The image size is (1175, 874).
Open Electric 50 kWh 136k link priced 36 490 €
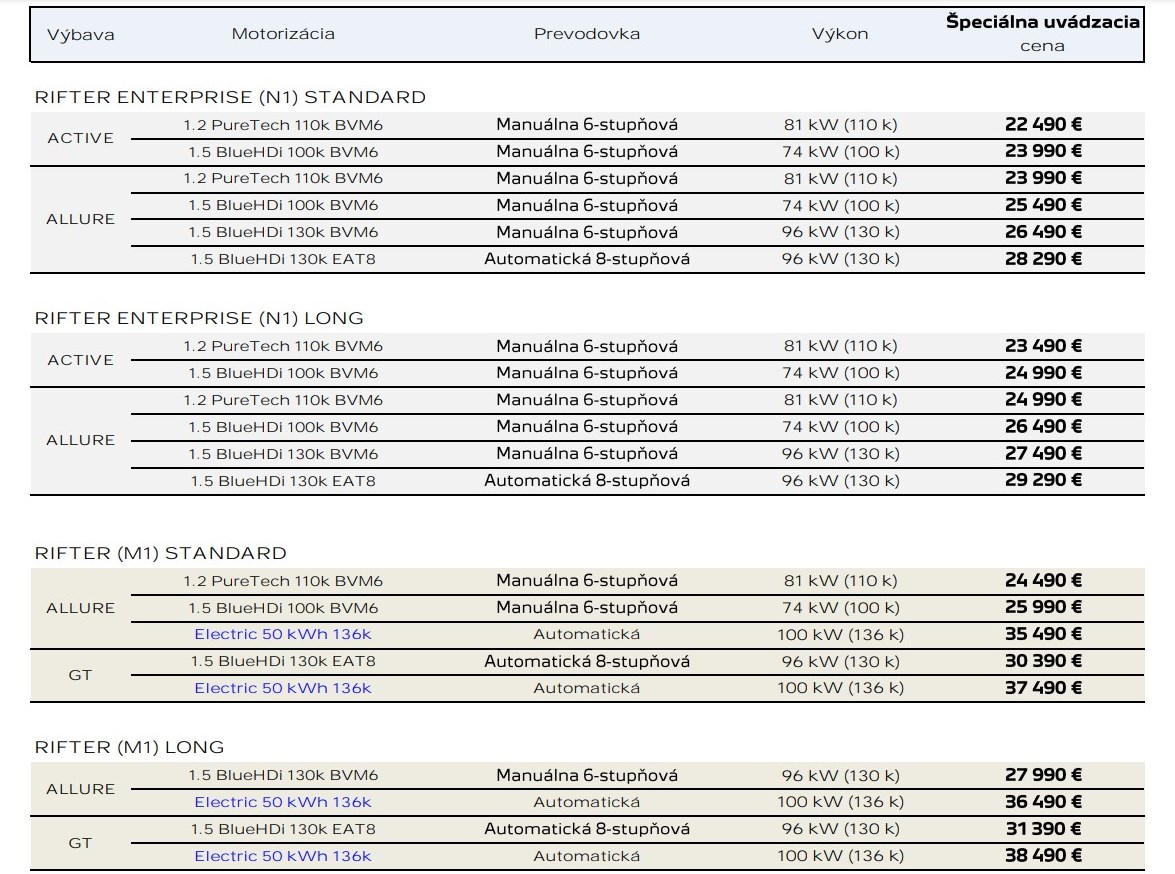pos(283,802)
